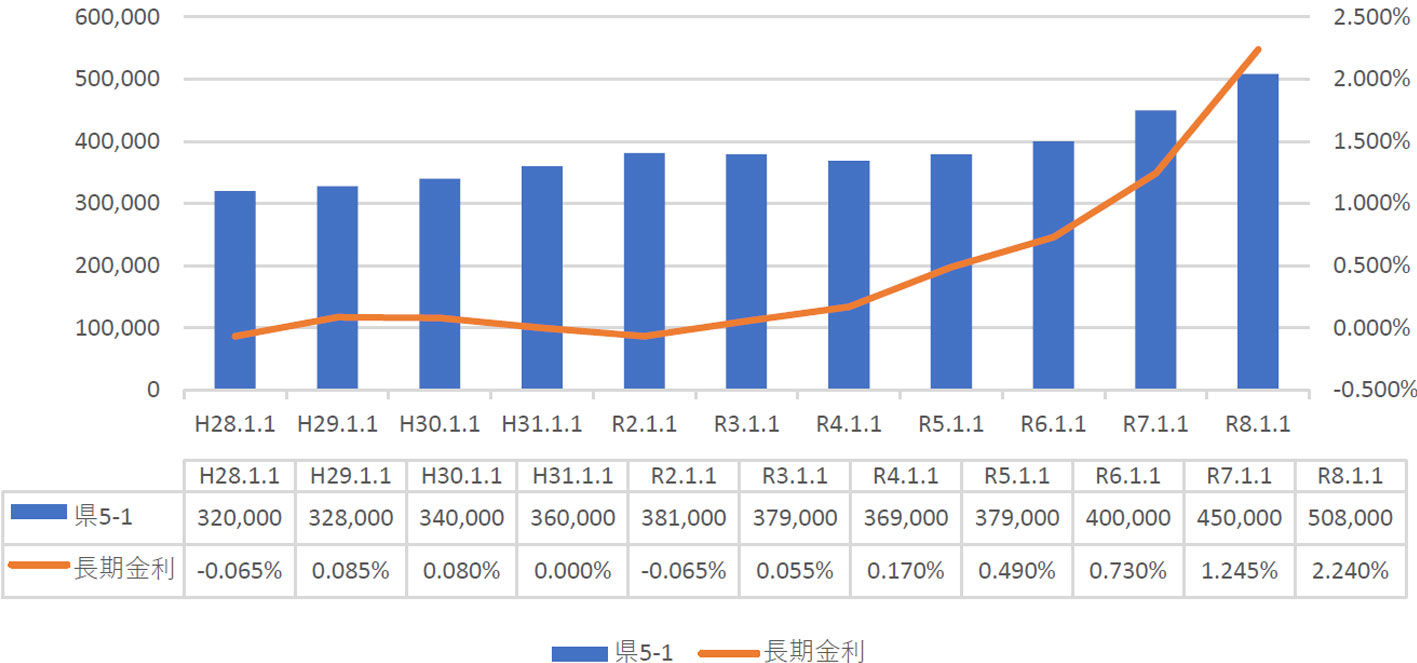Click the blue bar above H28.1.1
This screenshot has height=663, width=1417.
[x=234, y=290]
